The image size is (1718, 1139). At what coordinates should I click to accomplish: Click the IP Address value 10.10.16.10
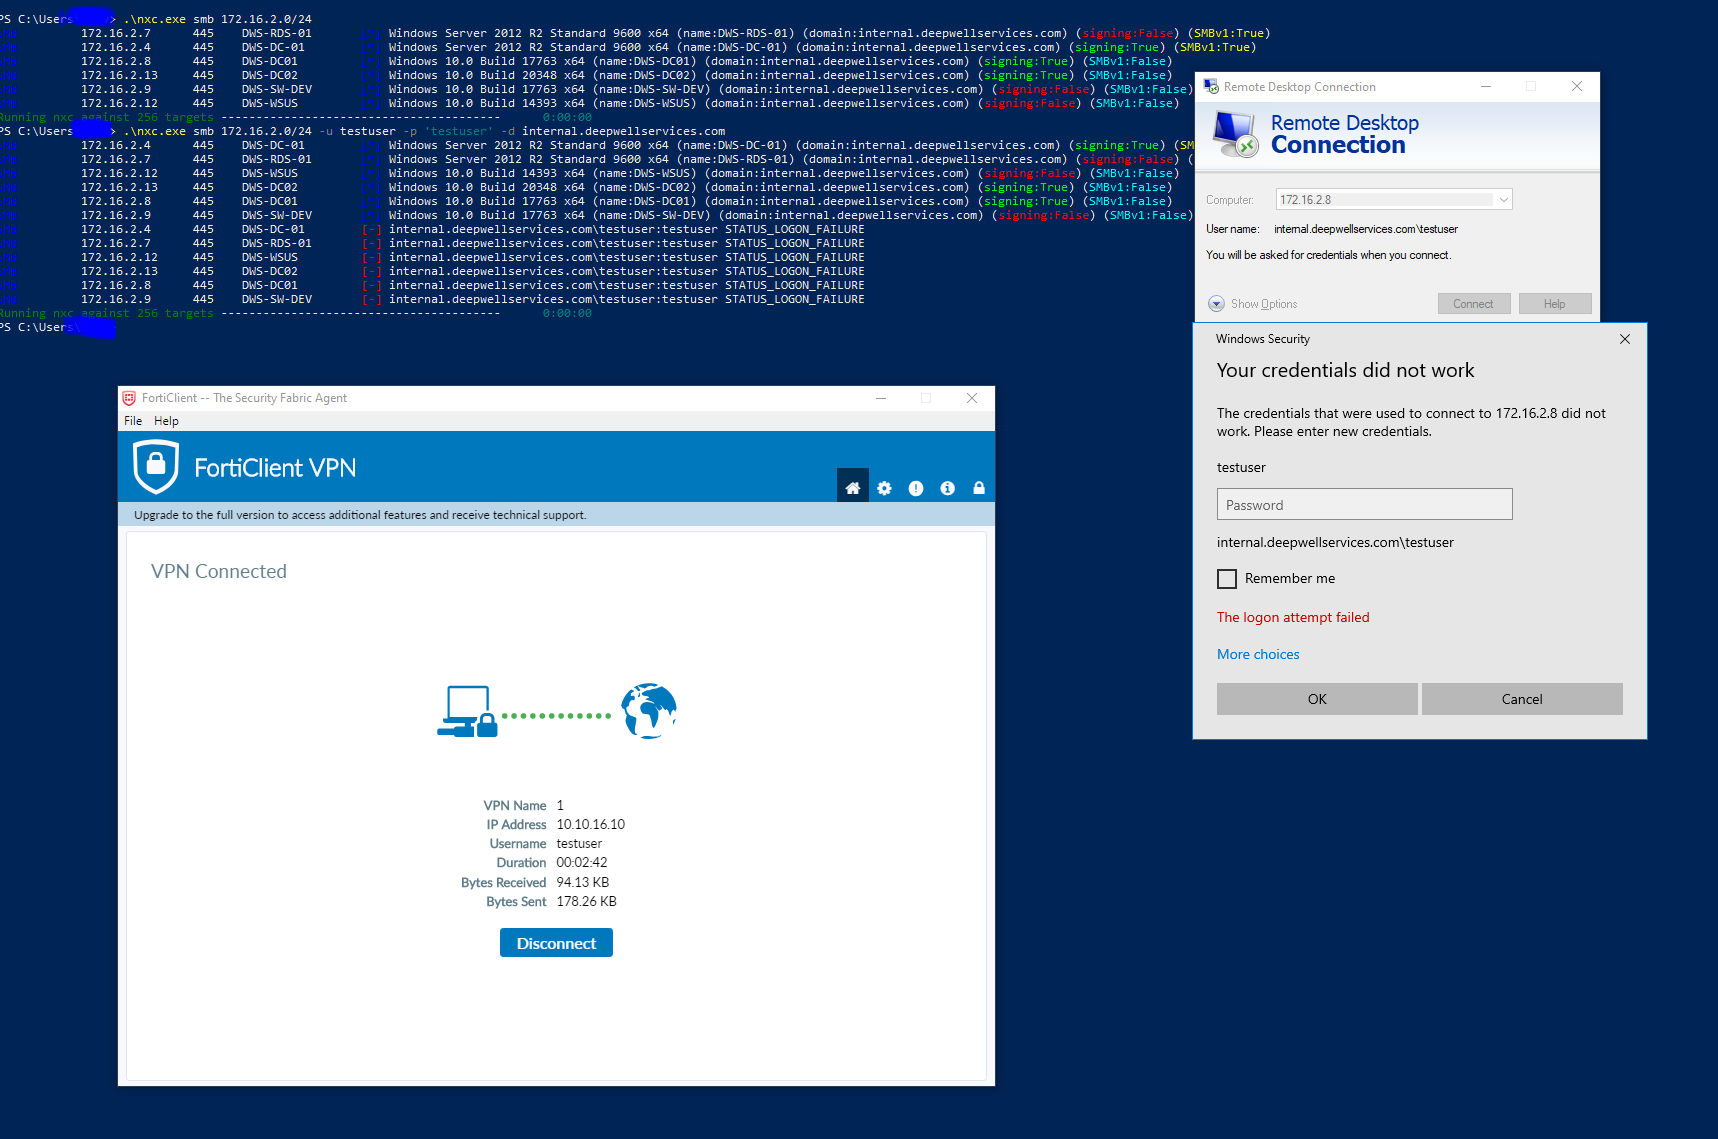coord(590,825)
